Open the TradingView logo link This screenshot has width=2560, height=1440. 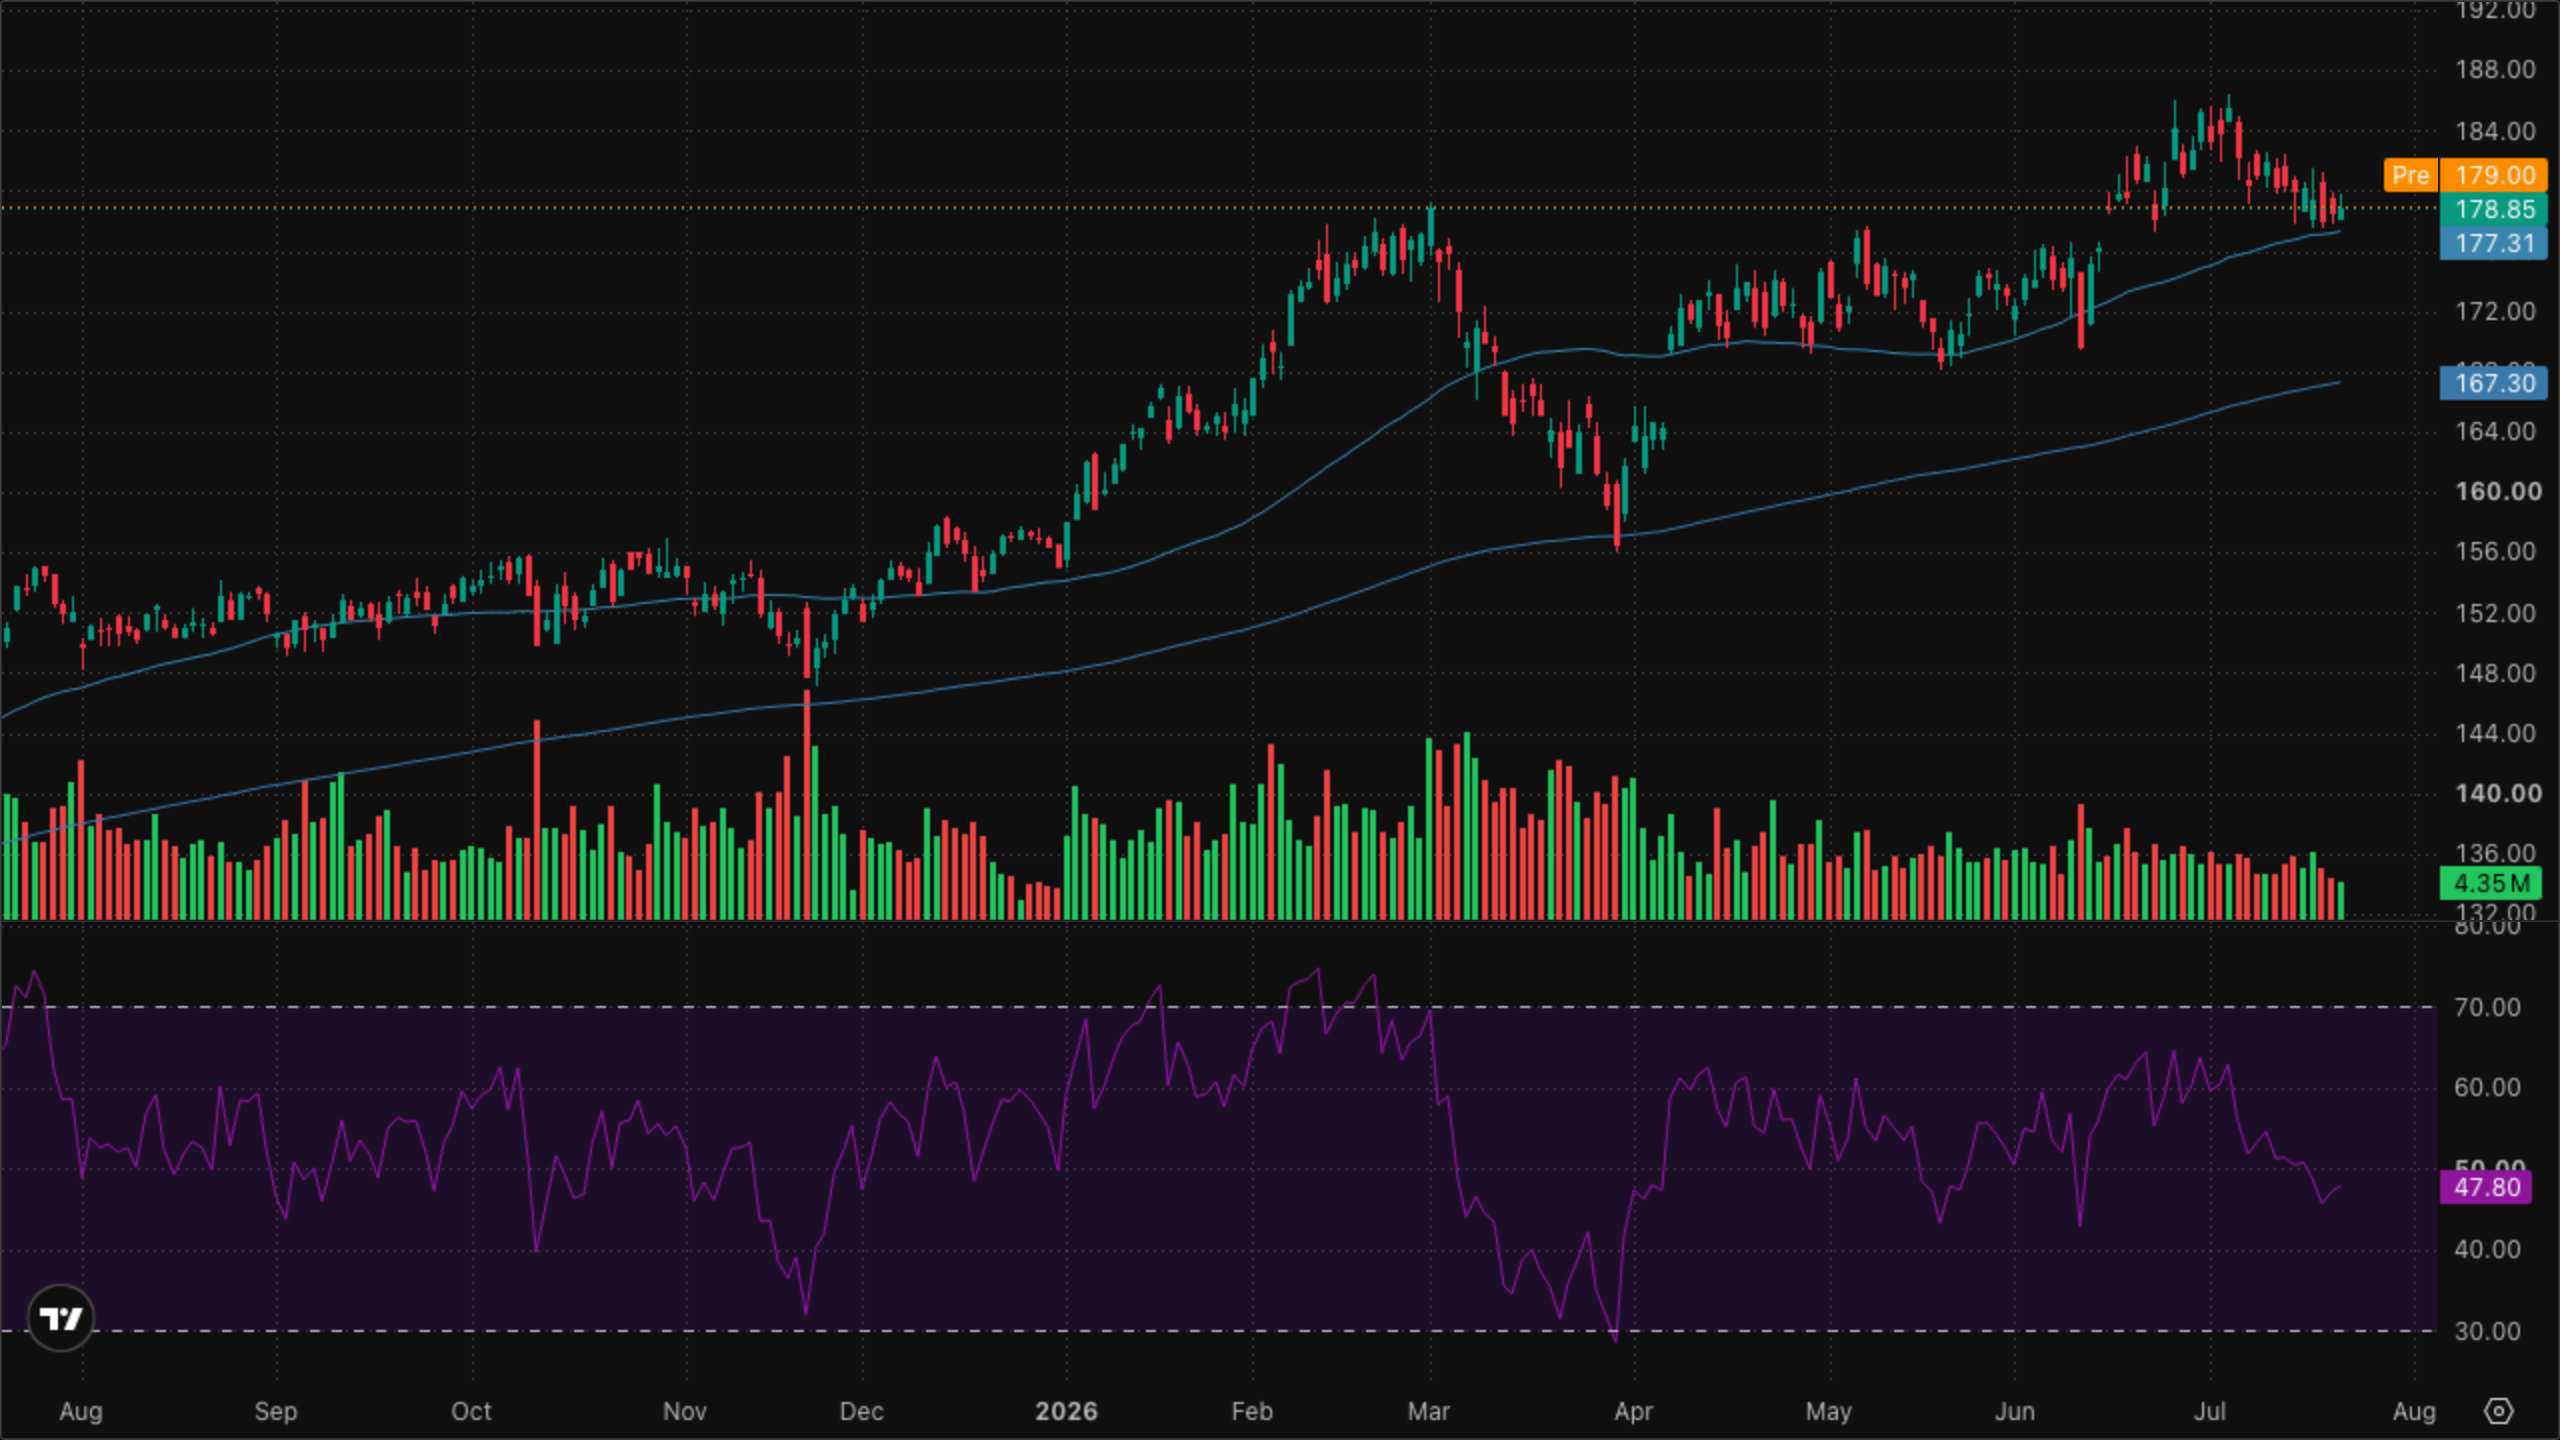[x=60, y=1318]
